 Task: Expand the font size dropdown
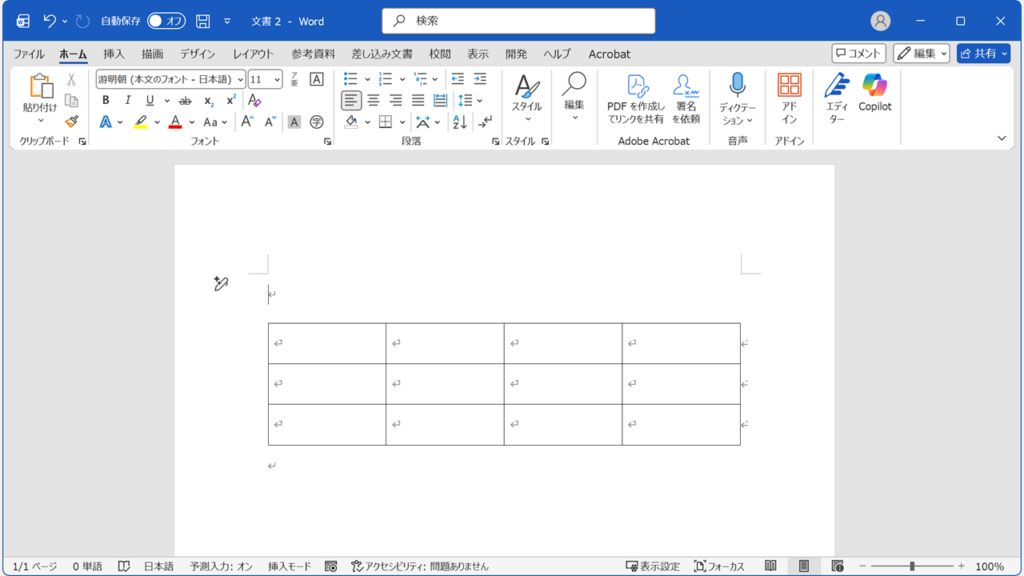coord(277,79)
